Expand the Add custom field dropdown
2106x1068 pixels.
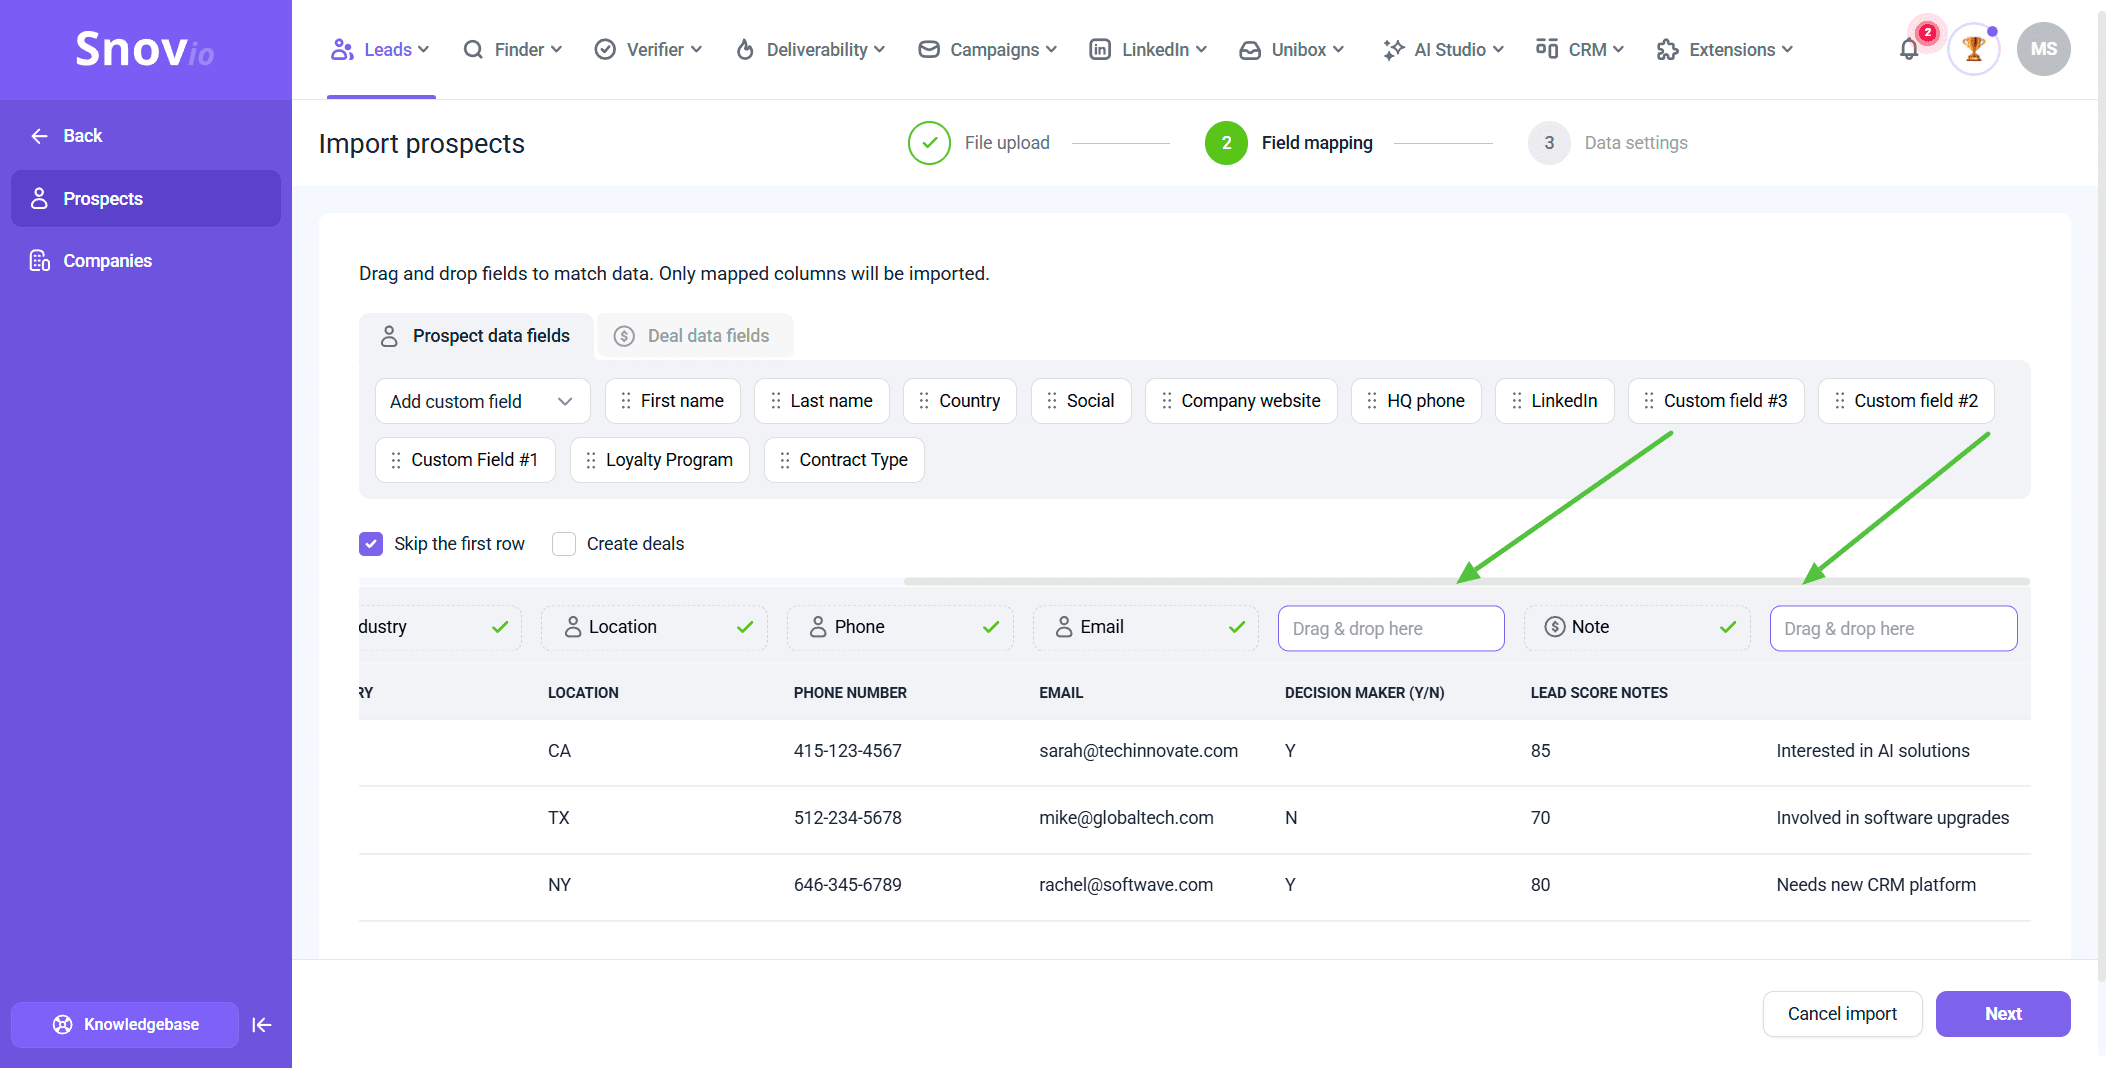[482, 401]
